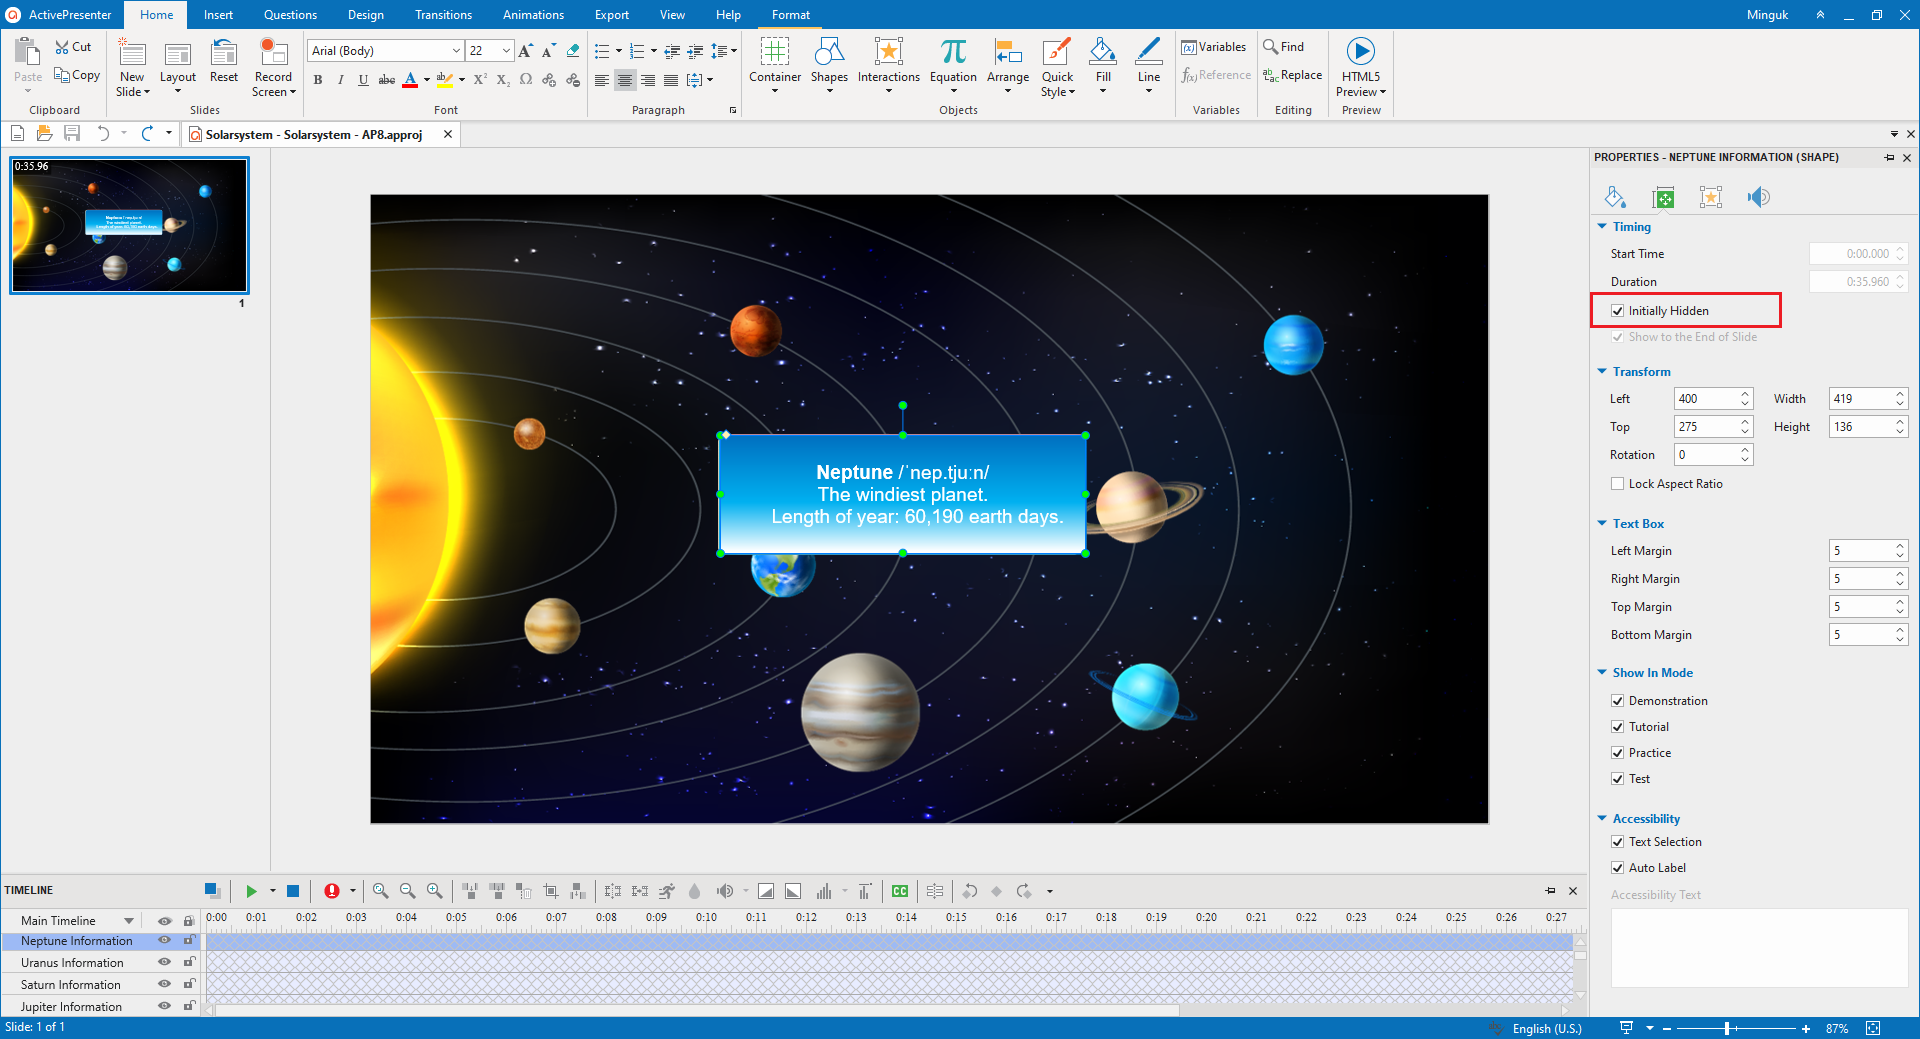The height and width of the screenshot is (1039, 1920).
Task: Click the timeline record button
Action: click(x=332, y=891)
